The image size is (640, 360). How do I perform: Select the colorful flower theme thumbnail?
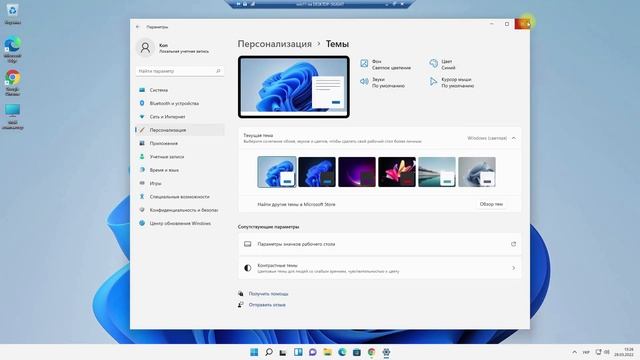coord(397,172)
